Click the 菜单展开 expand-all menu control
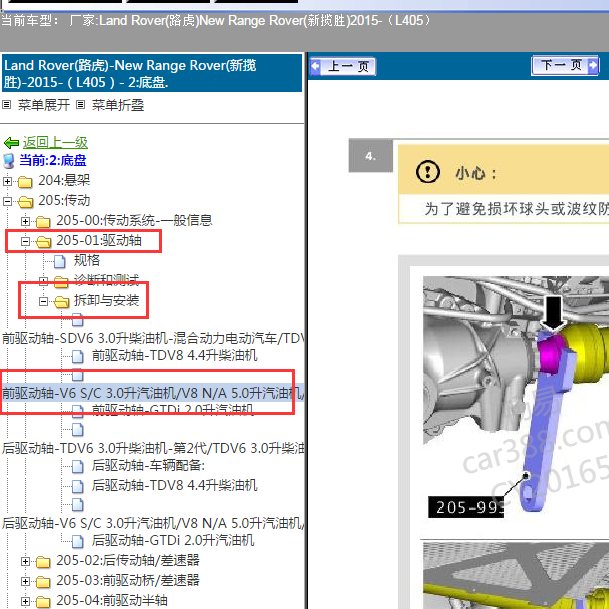 click(x=44, y=105)
